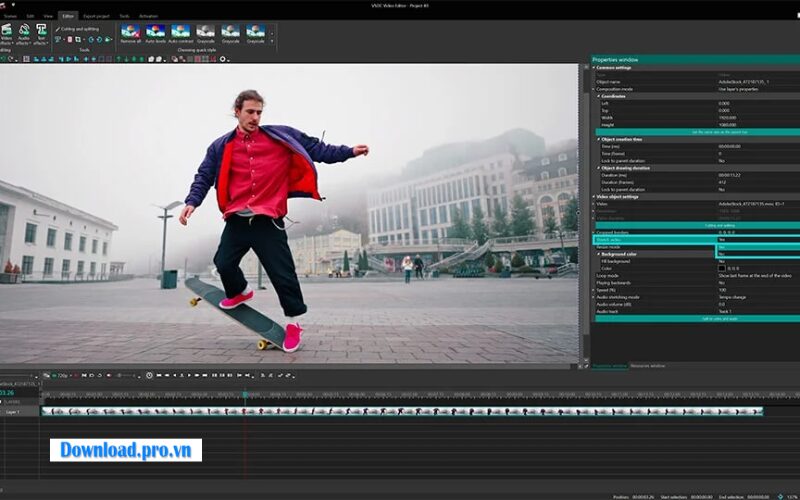Click the teal playhead marker on the timeline ruler
The width and height of the screenshot is (800, 500).
[x=245, y=394]
